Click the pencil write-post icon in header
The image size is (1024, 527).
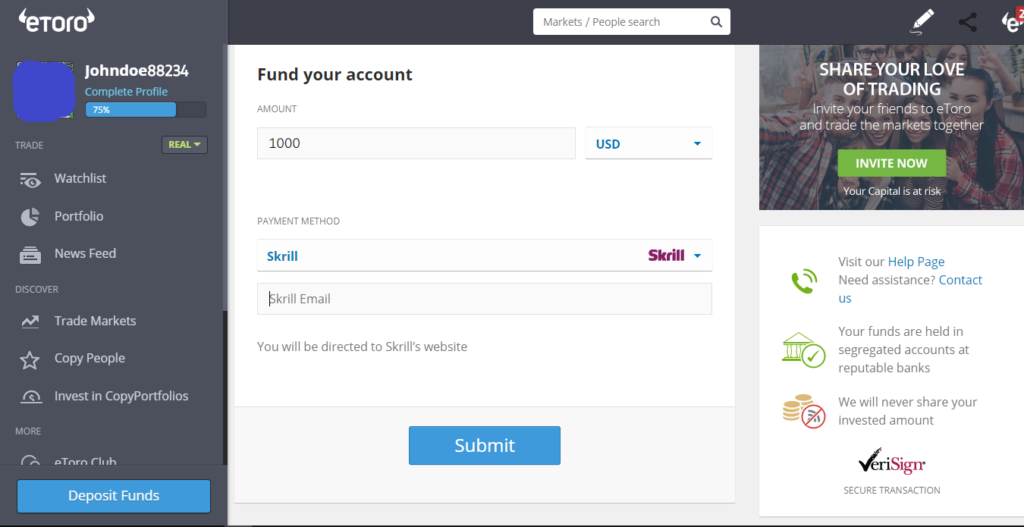[921, 22]
